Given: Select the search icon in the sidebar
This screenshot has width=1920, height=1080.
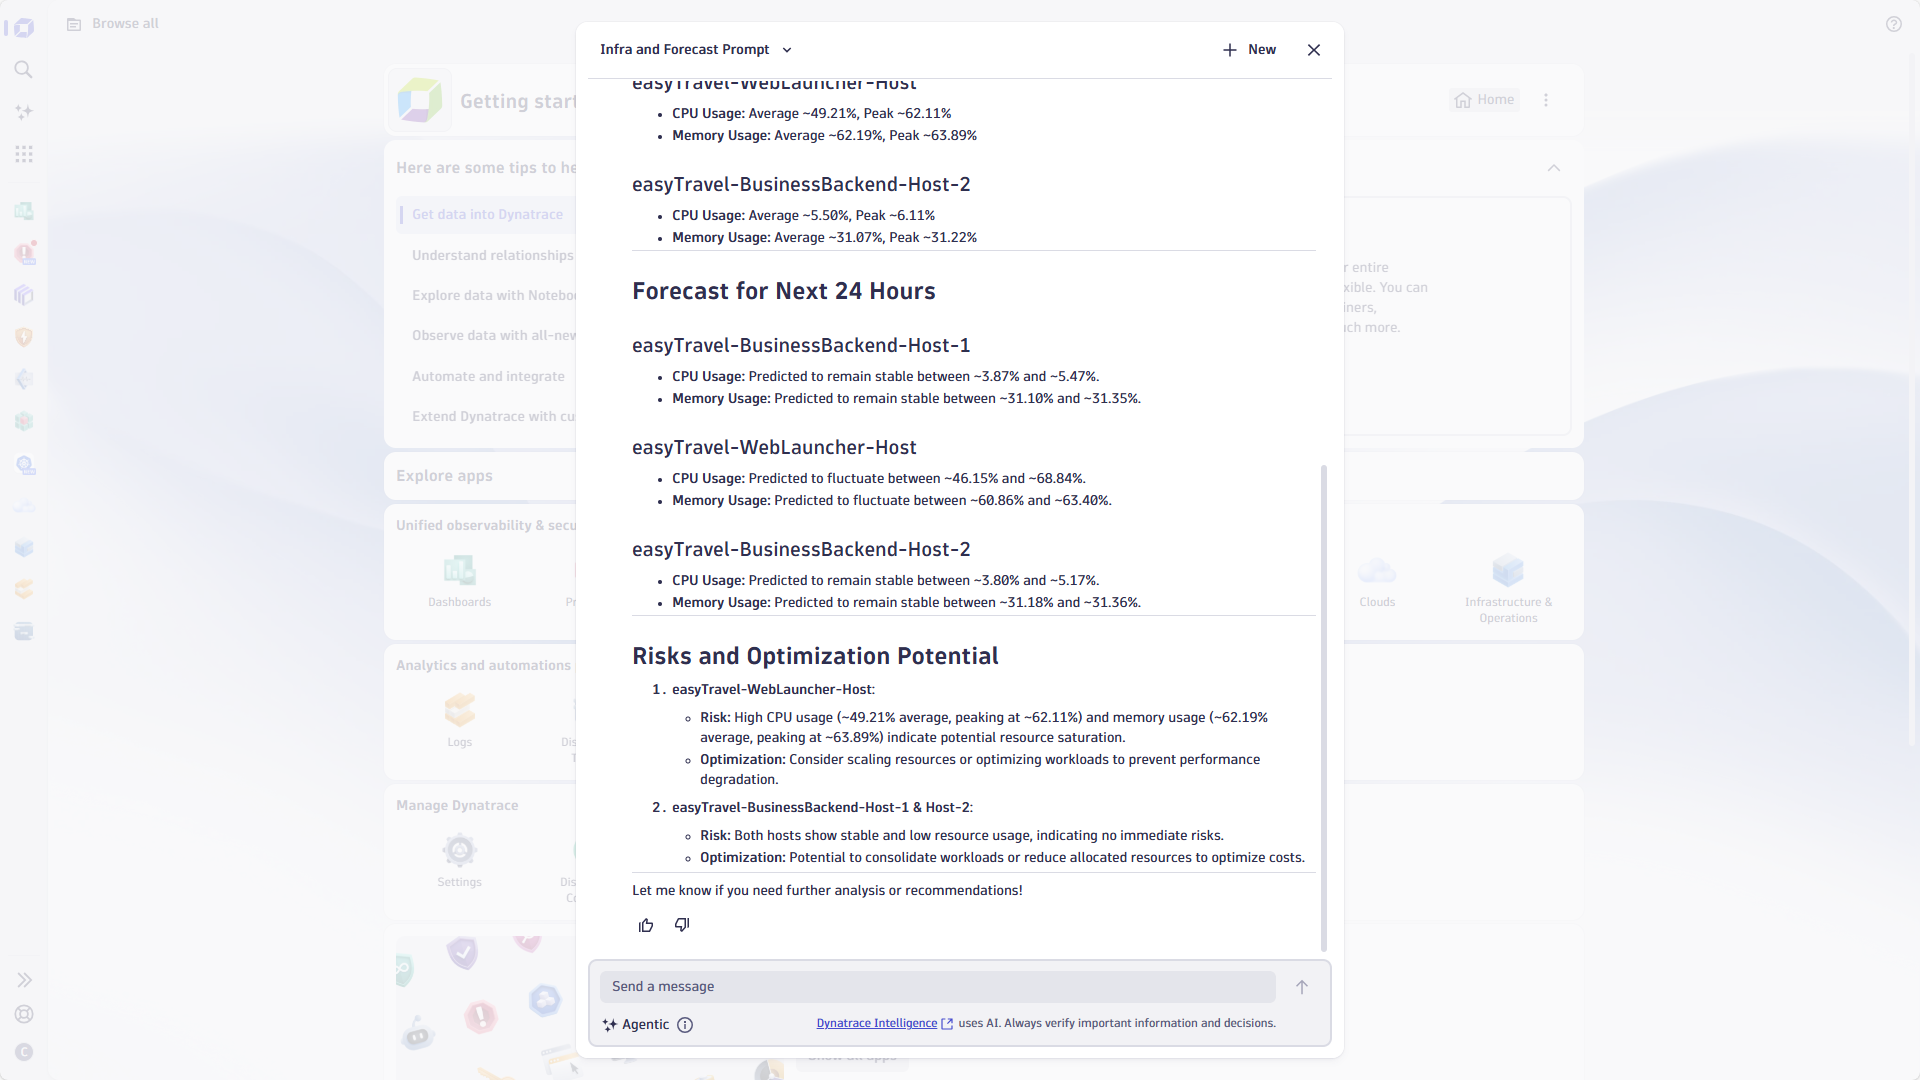Looking at the screenshot, I should [x=24, y=70].
